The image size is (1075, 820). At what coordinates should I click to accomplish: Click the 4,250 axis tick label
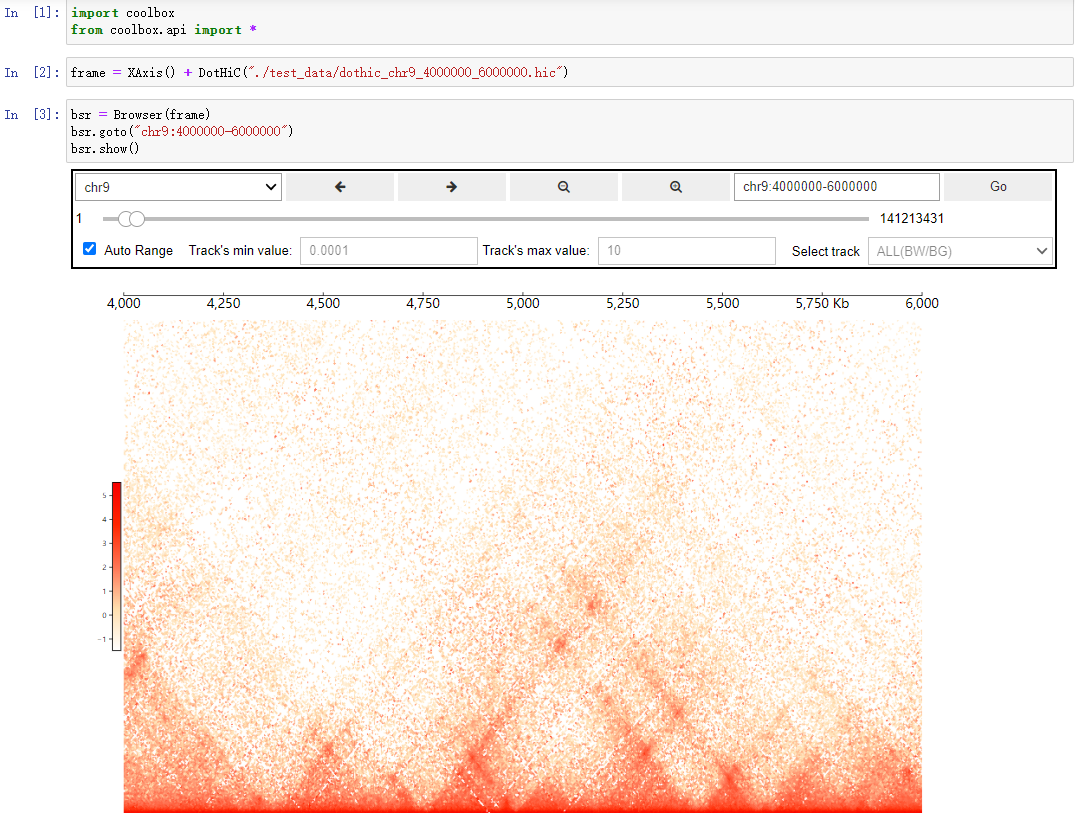point(224,303)
